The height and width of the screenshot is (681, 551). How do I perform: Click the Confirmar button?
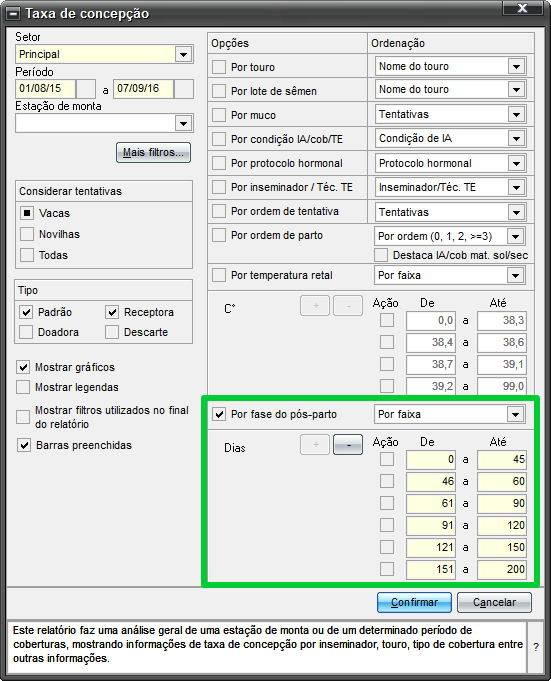414,602
